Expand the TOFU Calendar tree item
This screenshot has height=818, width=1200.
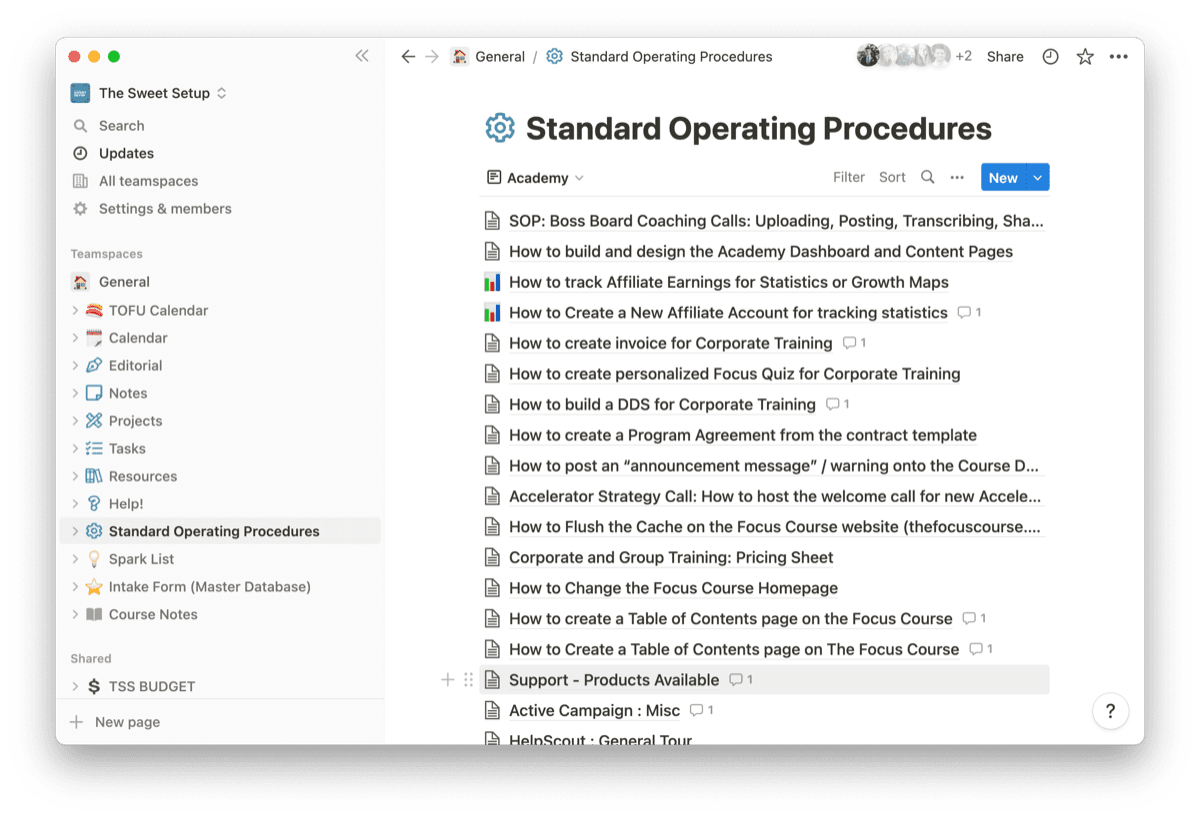(75, 310)
